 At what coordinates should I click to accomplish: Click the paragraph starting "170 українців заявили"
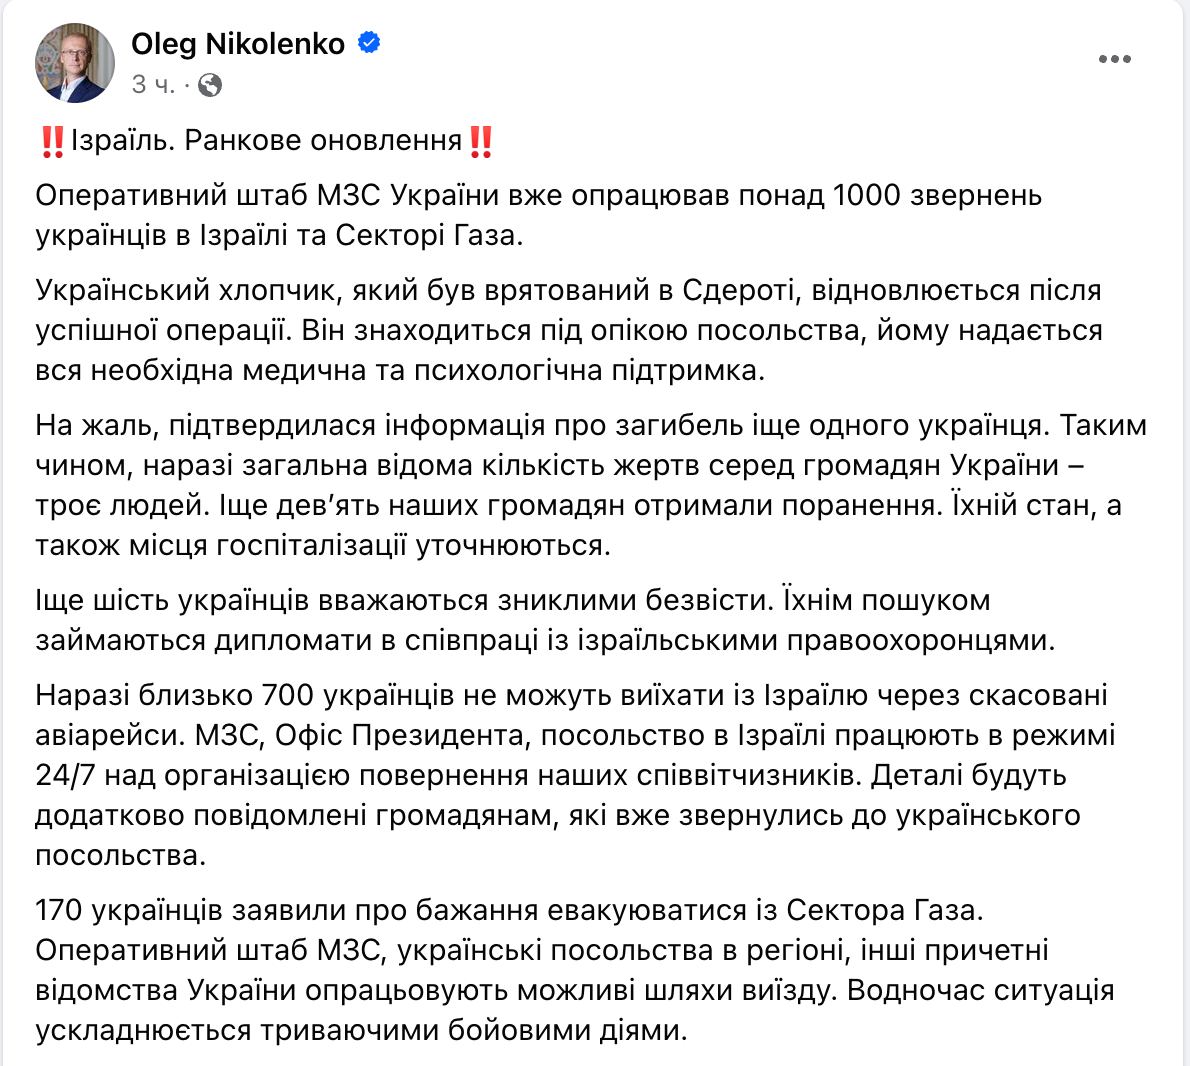coord(575,970)
